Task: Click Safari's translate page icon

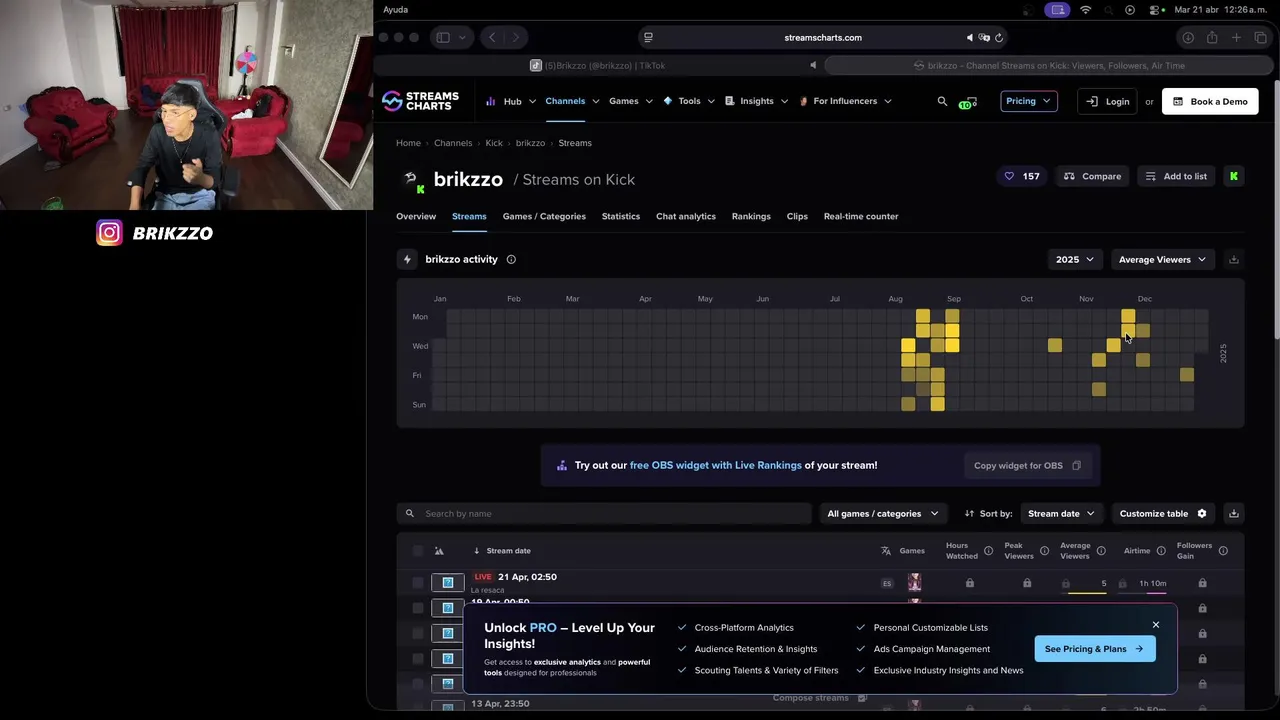Action: (984, 38)
